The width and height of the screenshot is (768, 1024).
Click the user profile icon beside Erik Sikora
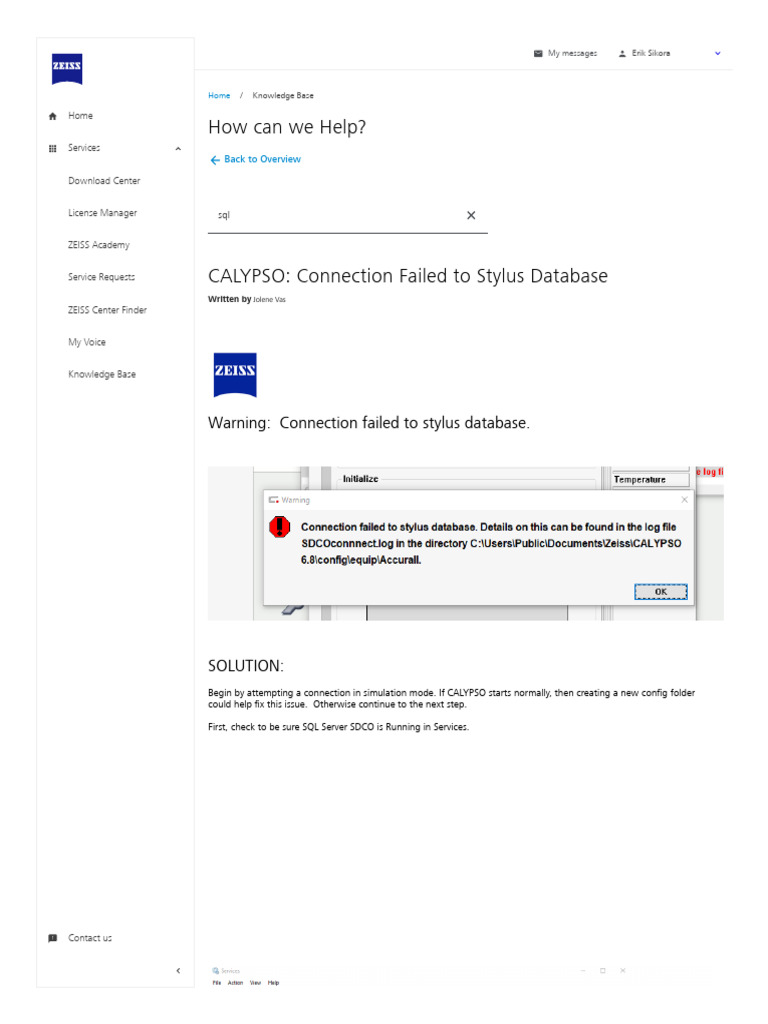pos(622,54)
